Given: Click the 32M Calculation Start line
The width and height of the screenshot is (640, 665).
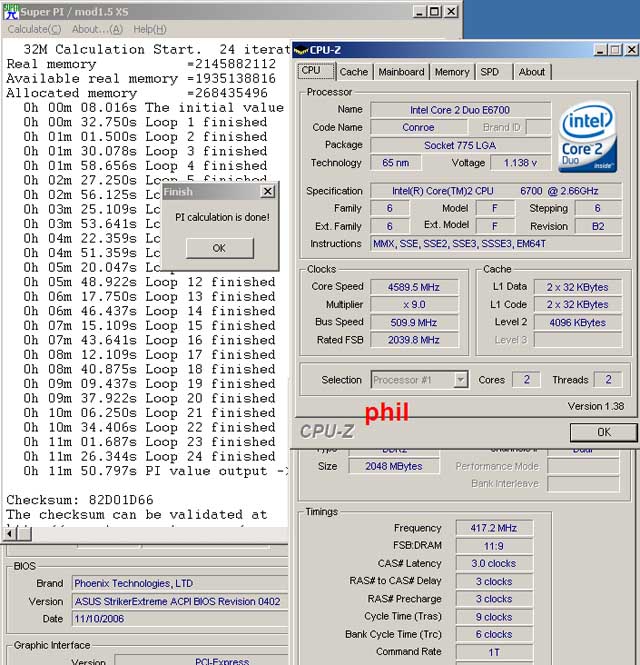Looking at the screenshot, I should pyautogui.click(x=157, y=50).
